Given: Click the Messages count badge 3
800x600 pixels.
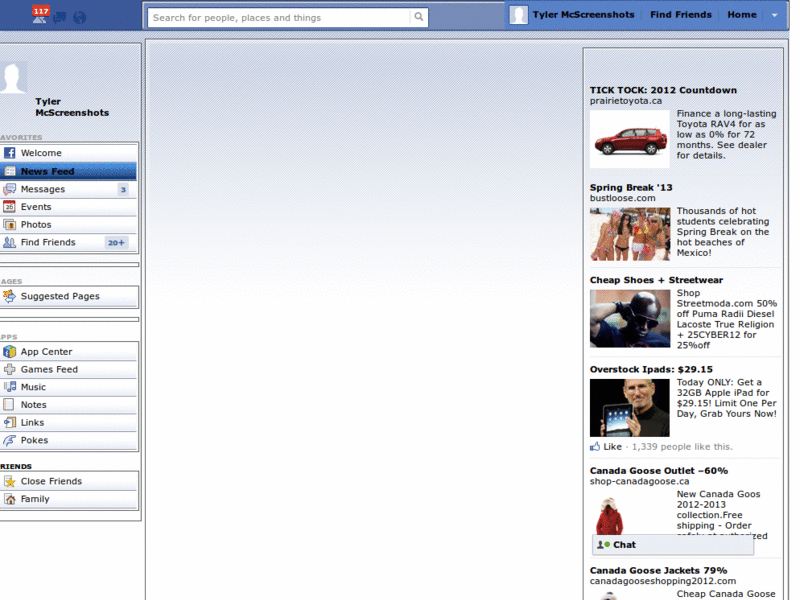Looking at the screenshot, I should [x=123, y=190].
